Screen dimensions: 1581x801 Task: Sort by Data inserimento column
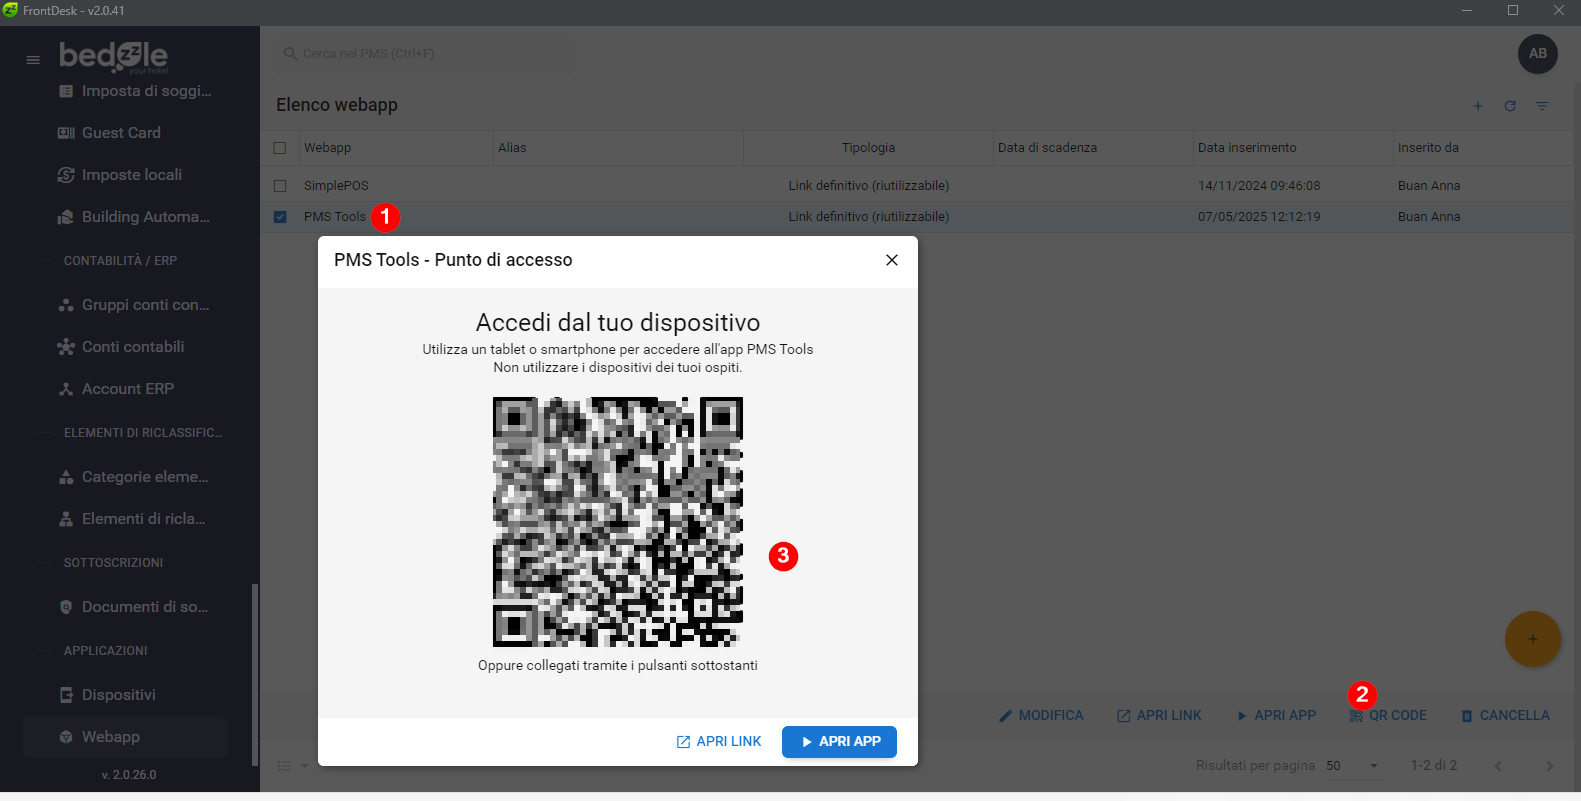tap(1247, 148)
